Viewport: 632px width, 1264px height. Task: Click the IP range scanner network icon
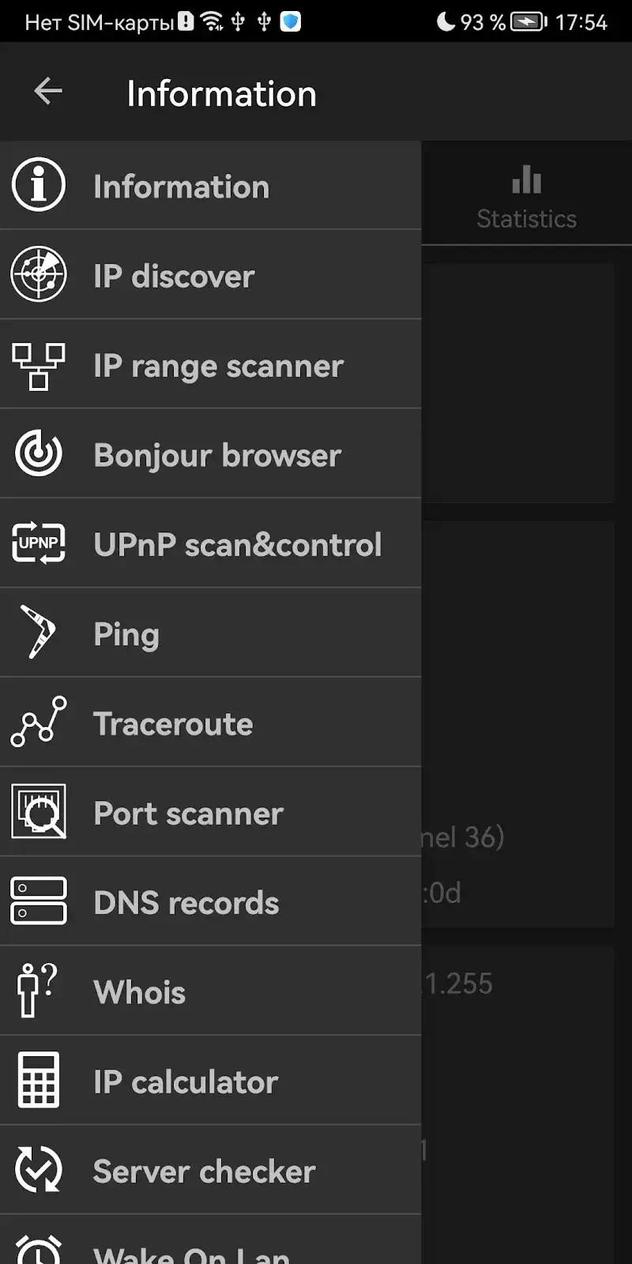(38, 365)
